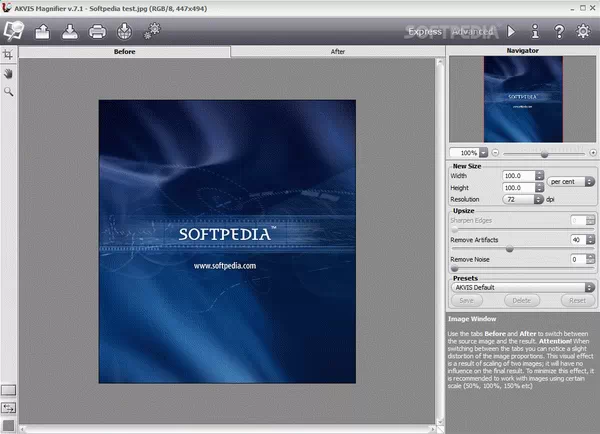The image size is (600, 434).
Task: Click the Print icon
Action: point(98,31)
